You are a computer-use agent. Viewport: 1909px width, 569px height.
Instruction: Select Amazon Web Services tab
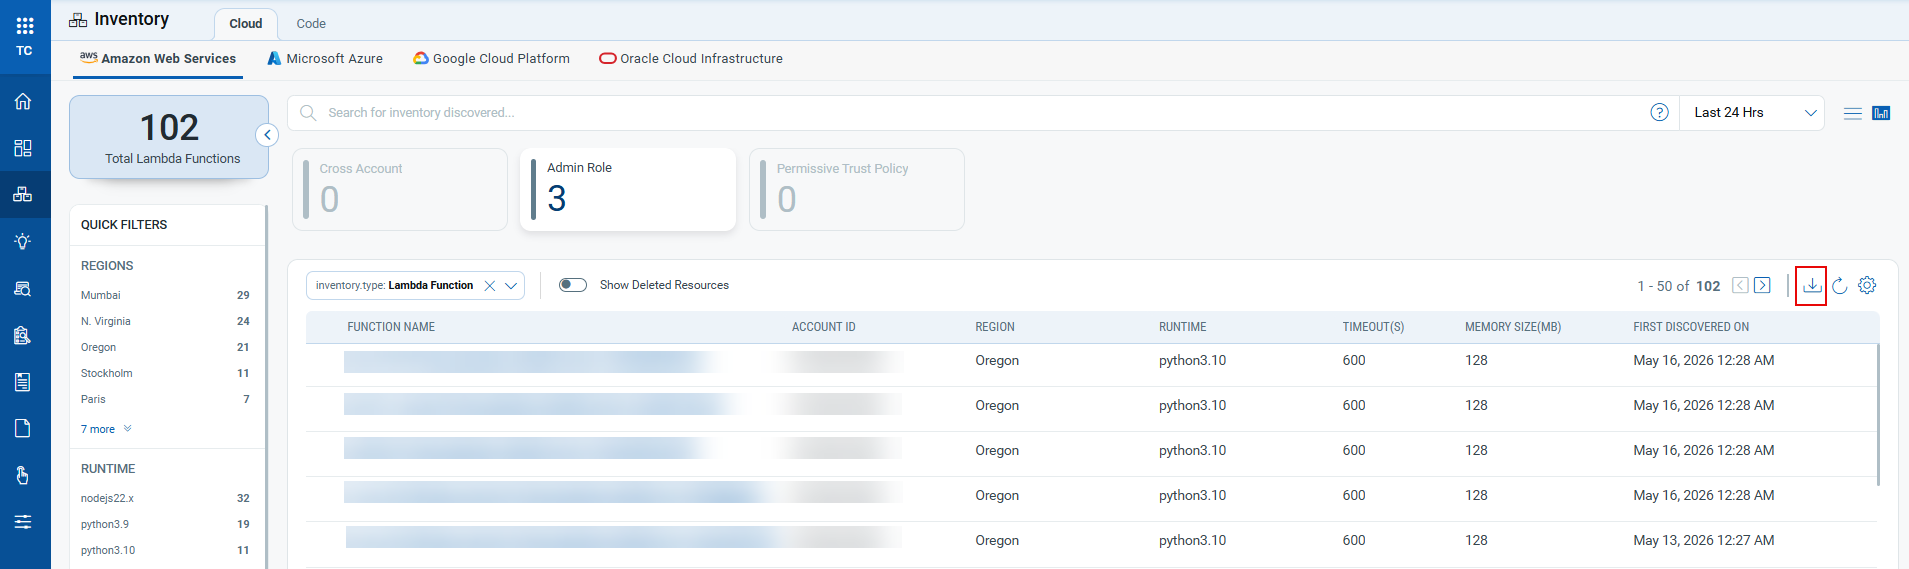pyautogui.click(x=158, y=59)
